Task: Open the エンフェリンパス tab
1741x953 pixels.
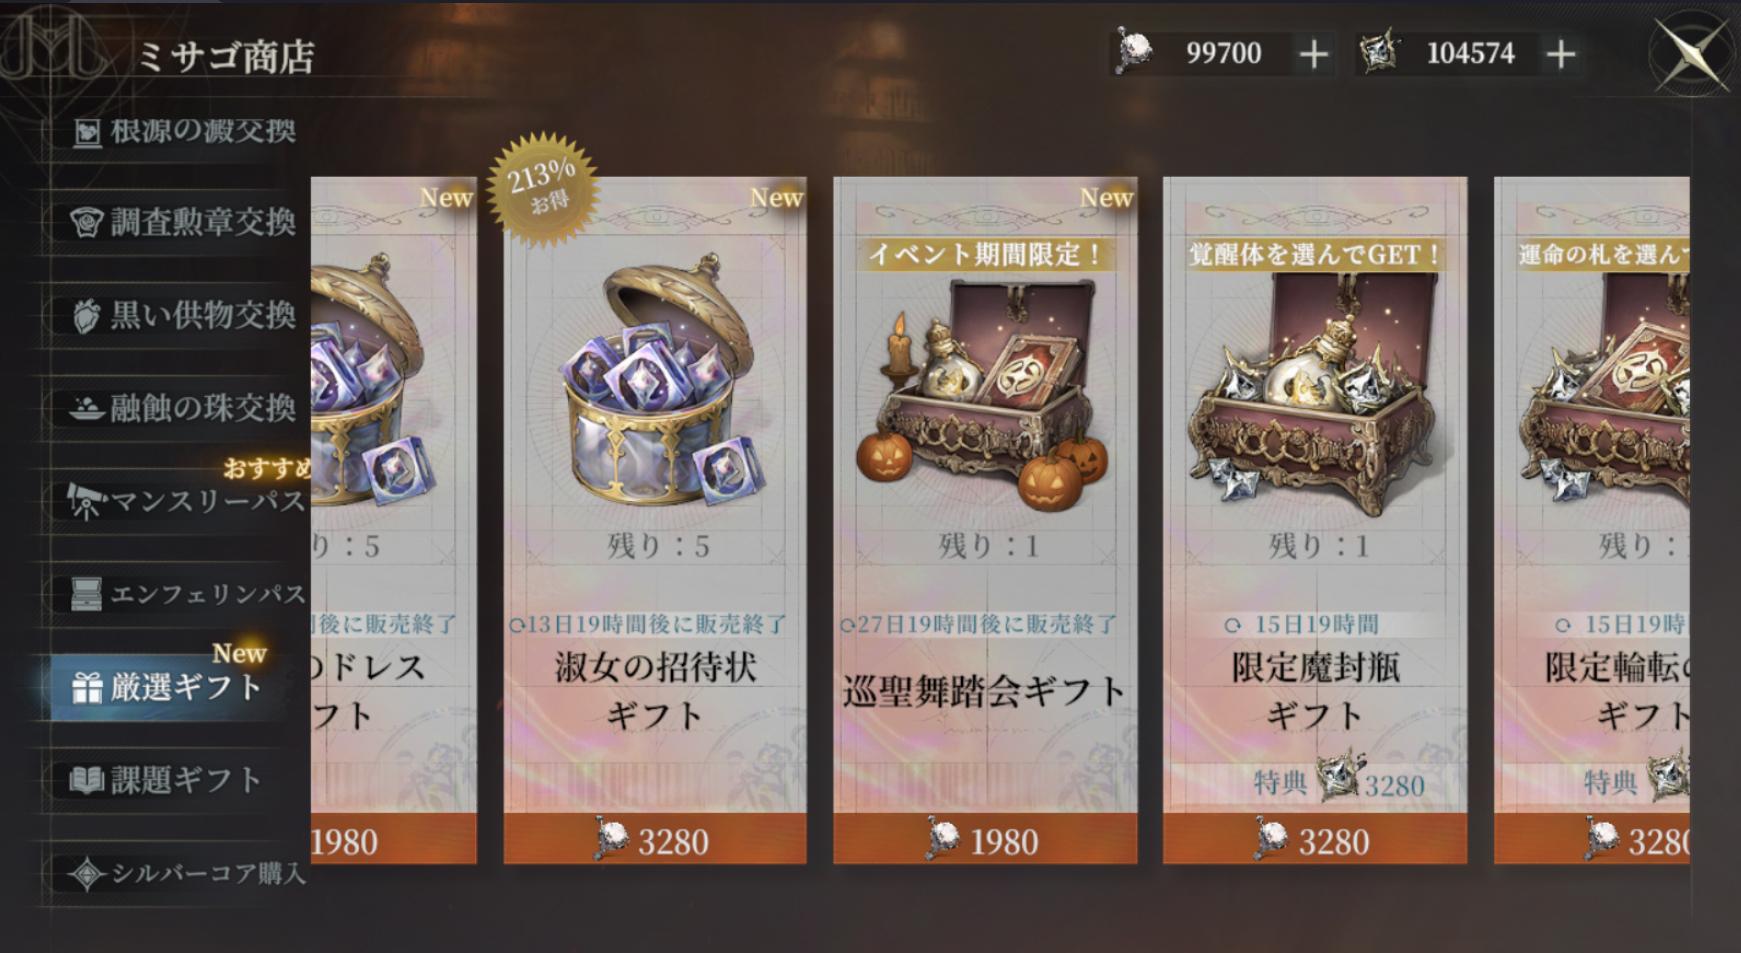Action: click(x=185, y=594)
